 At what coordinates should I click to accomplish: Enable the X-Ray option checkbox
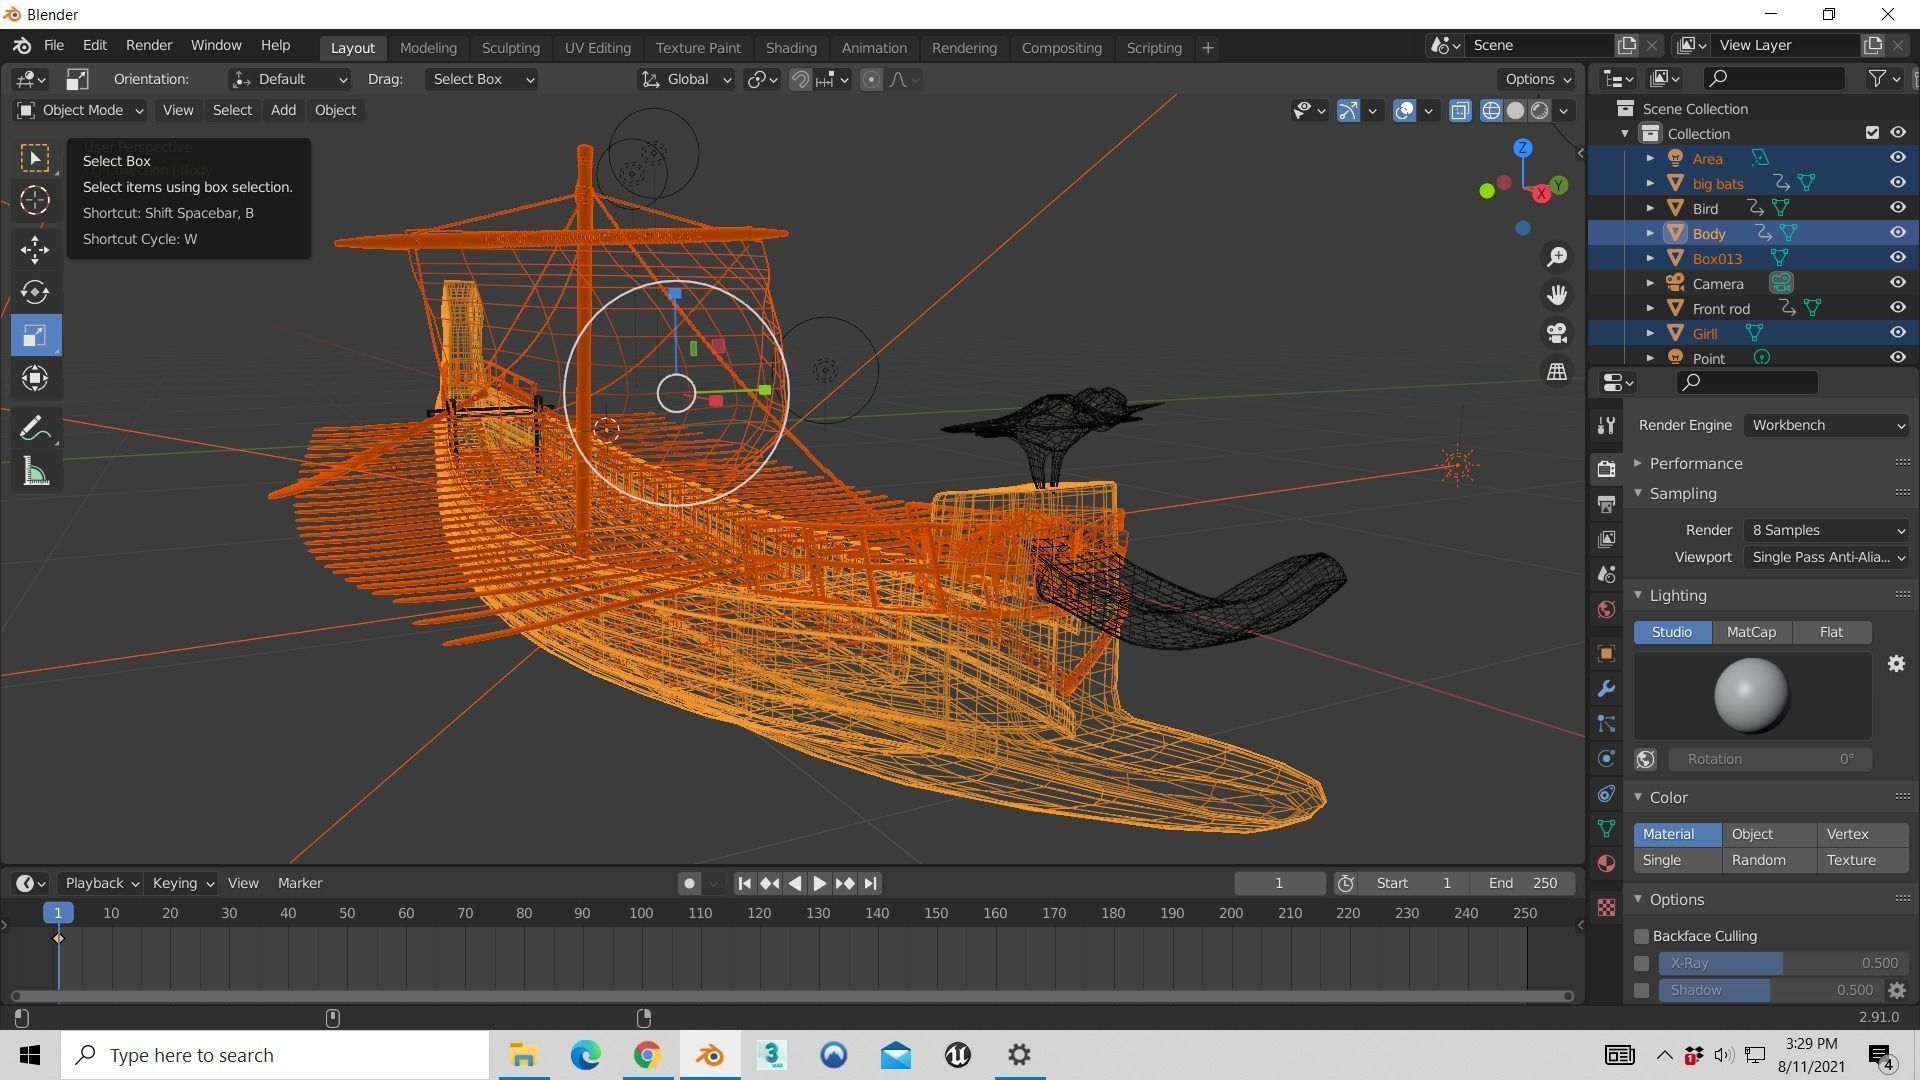click(1641, 964)
